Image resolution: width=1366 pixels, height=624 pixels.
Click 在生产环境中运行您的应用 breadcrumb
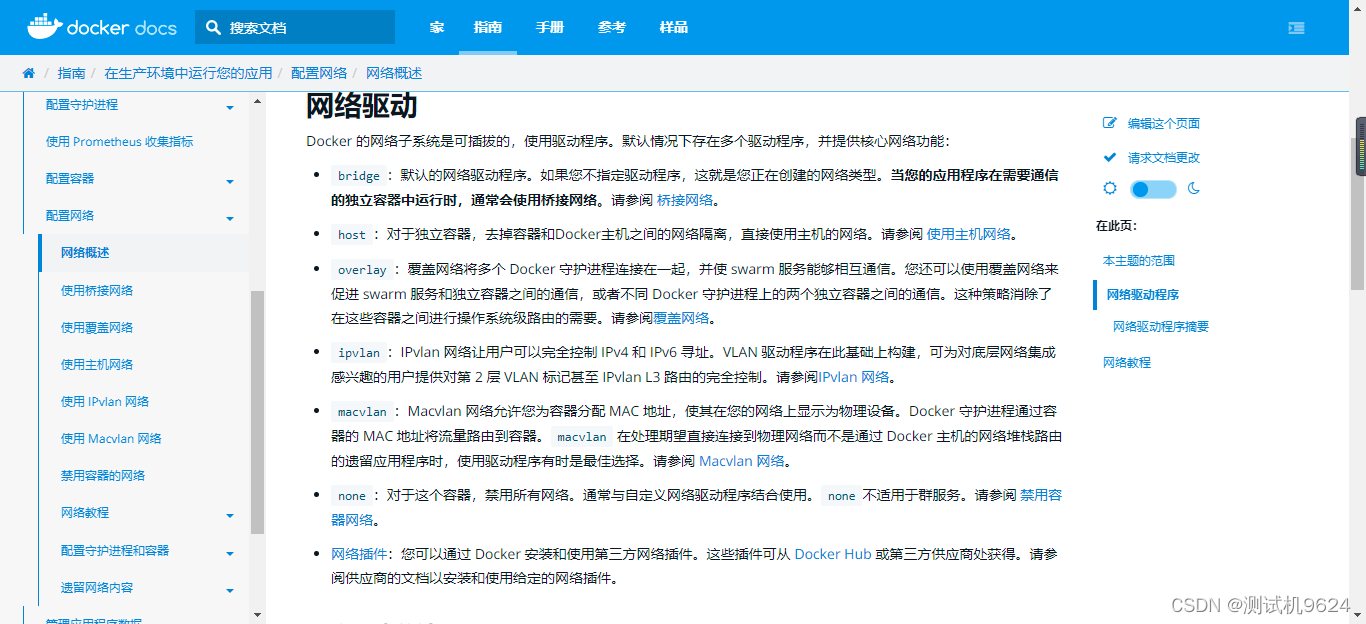tap(188, 73)
